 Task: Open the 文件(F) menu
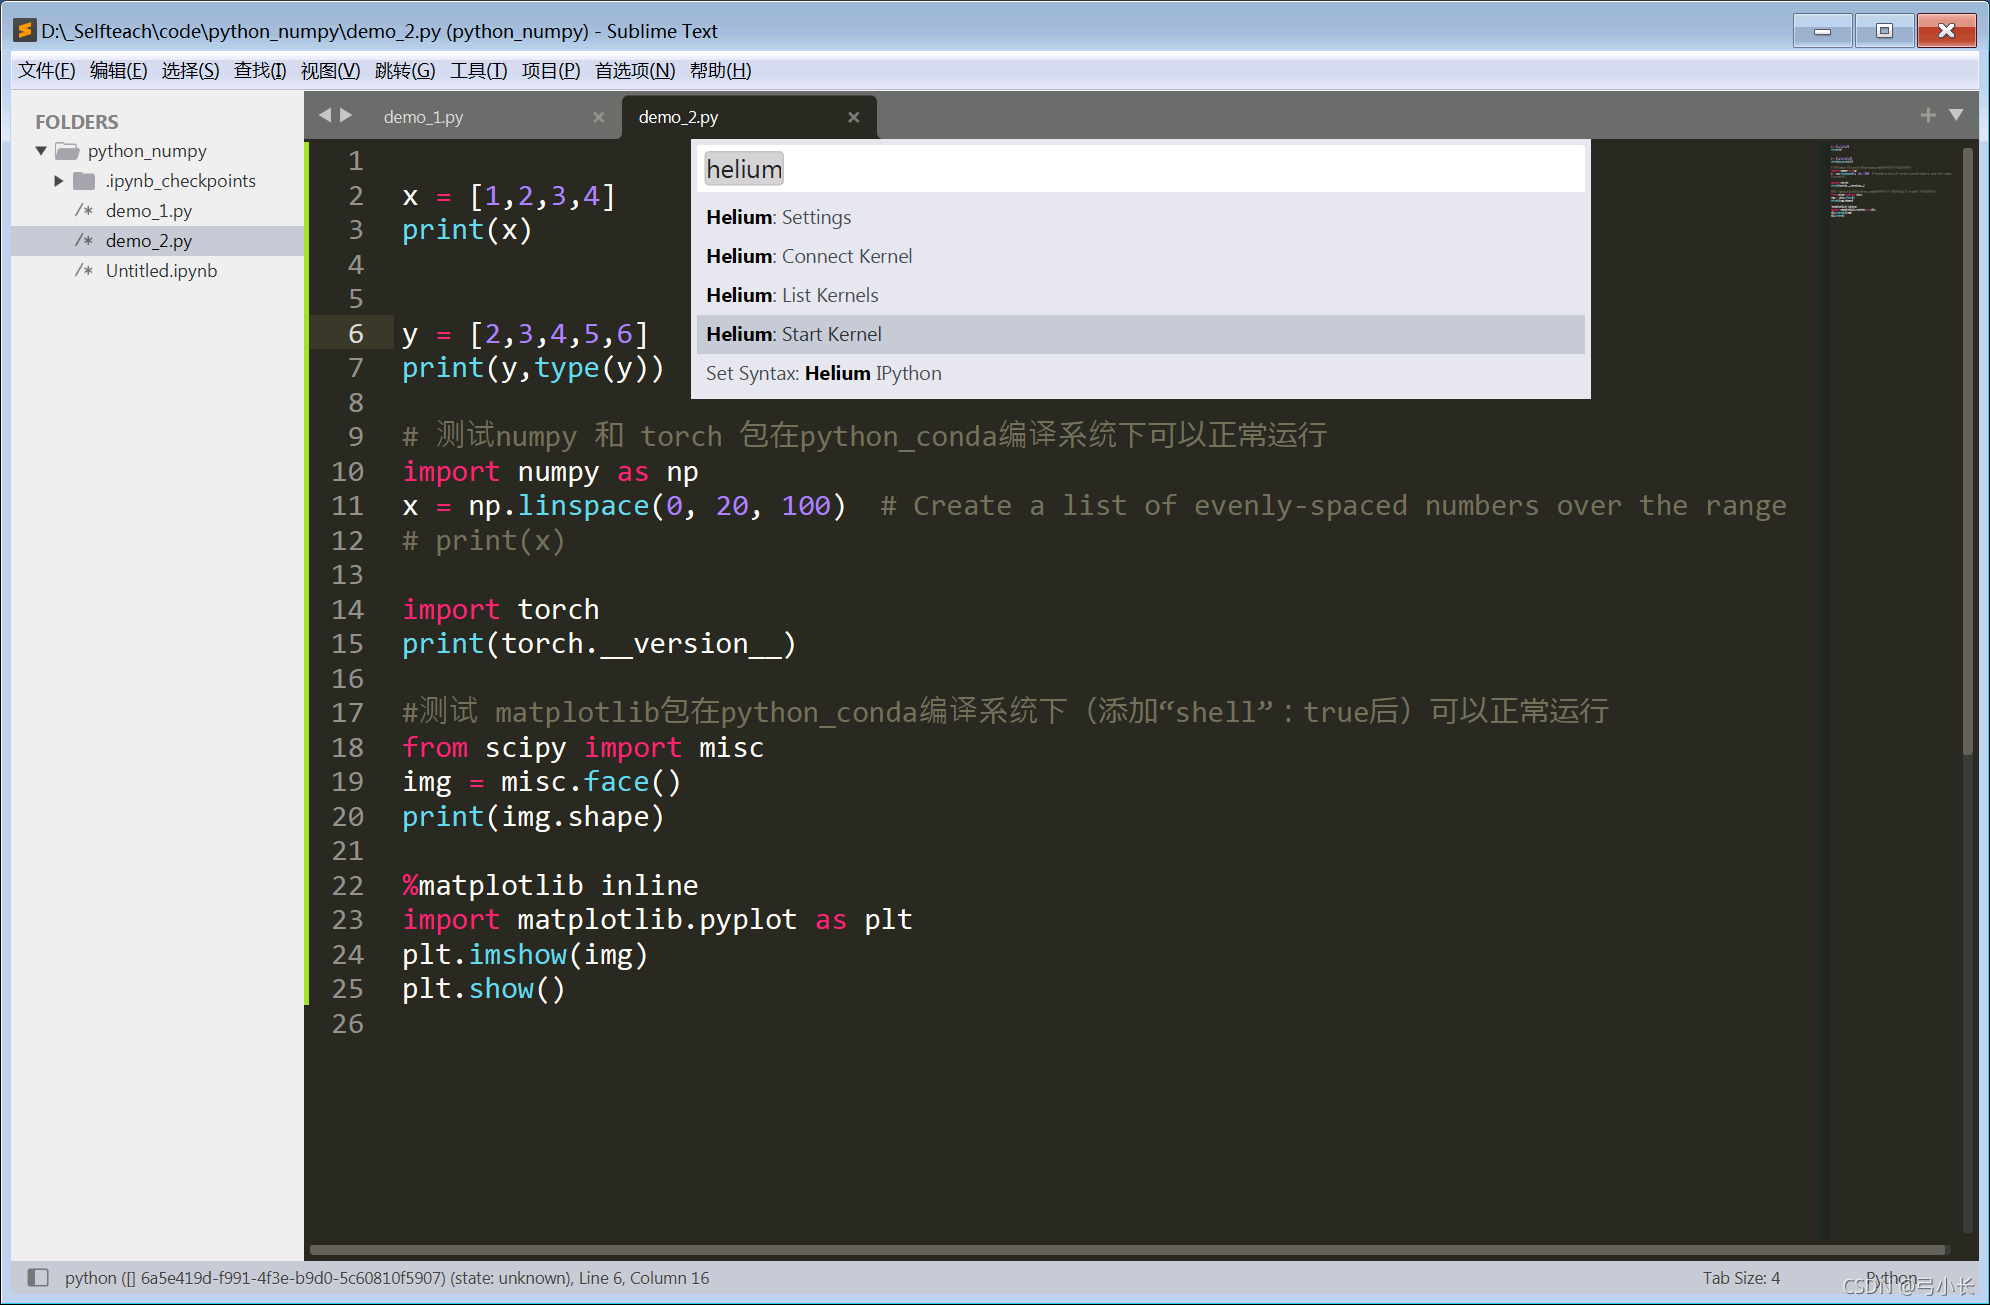click(x=47, y=71)
